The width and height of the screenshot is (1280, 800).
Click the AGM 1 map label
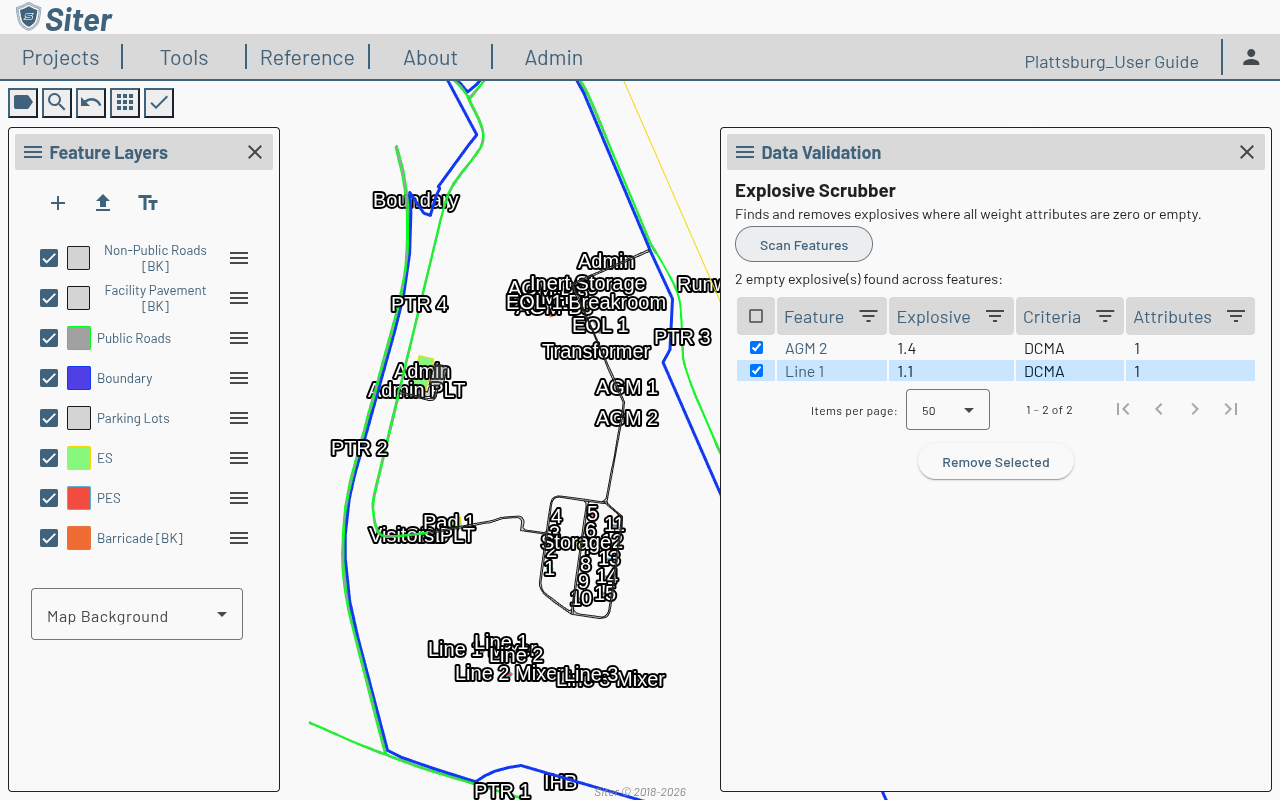[627, 387]
